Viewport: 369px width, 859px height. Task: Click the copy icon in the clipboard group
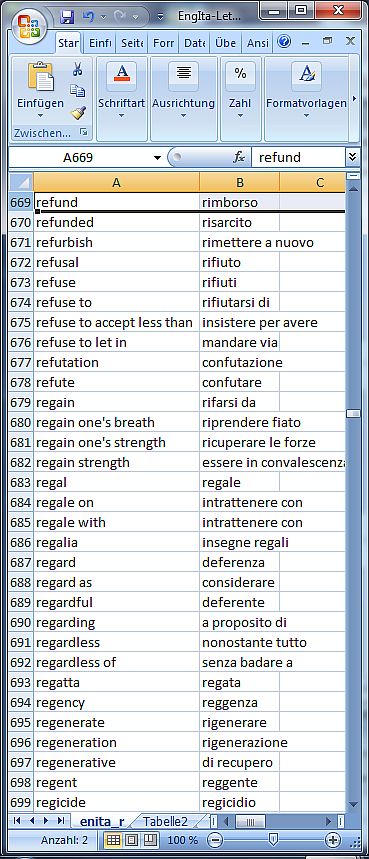coord(78,90)
